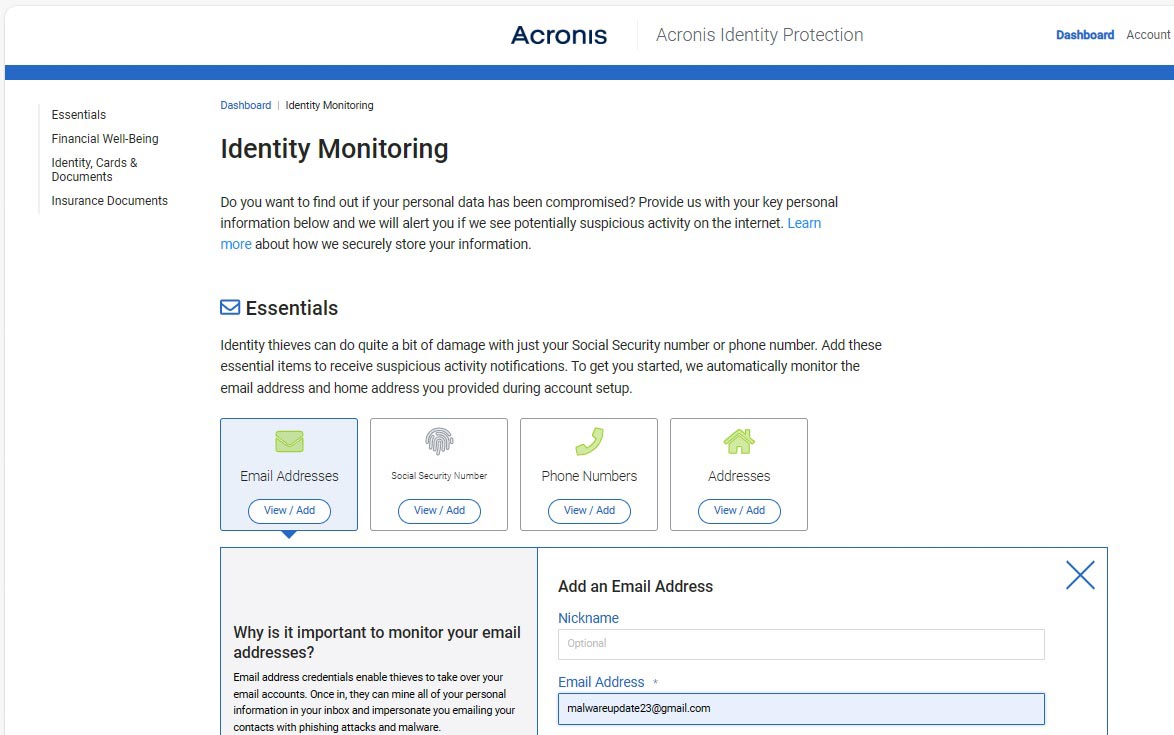
Task: Open the Dashboard tab in top navigation
Action: tap(1084, 35)
